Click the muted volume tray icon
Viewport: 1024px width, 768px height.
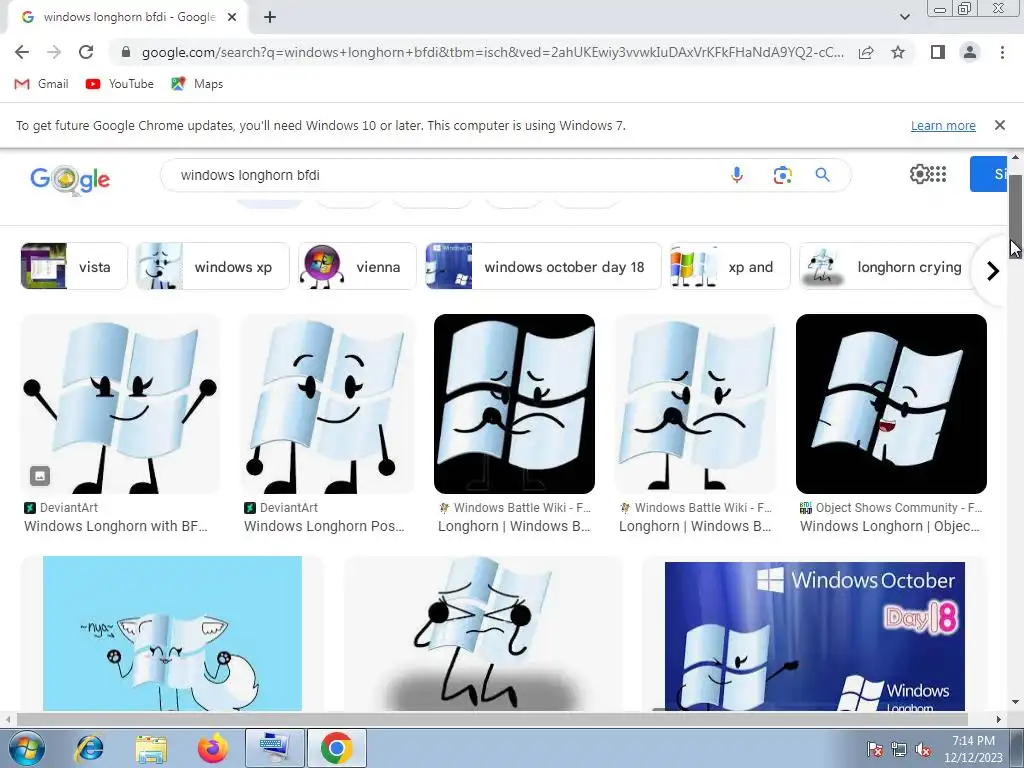point(923,749)
